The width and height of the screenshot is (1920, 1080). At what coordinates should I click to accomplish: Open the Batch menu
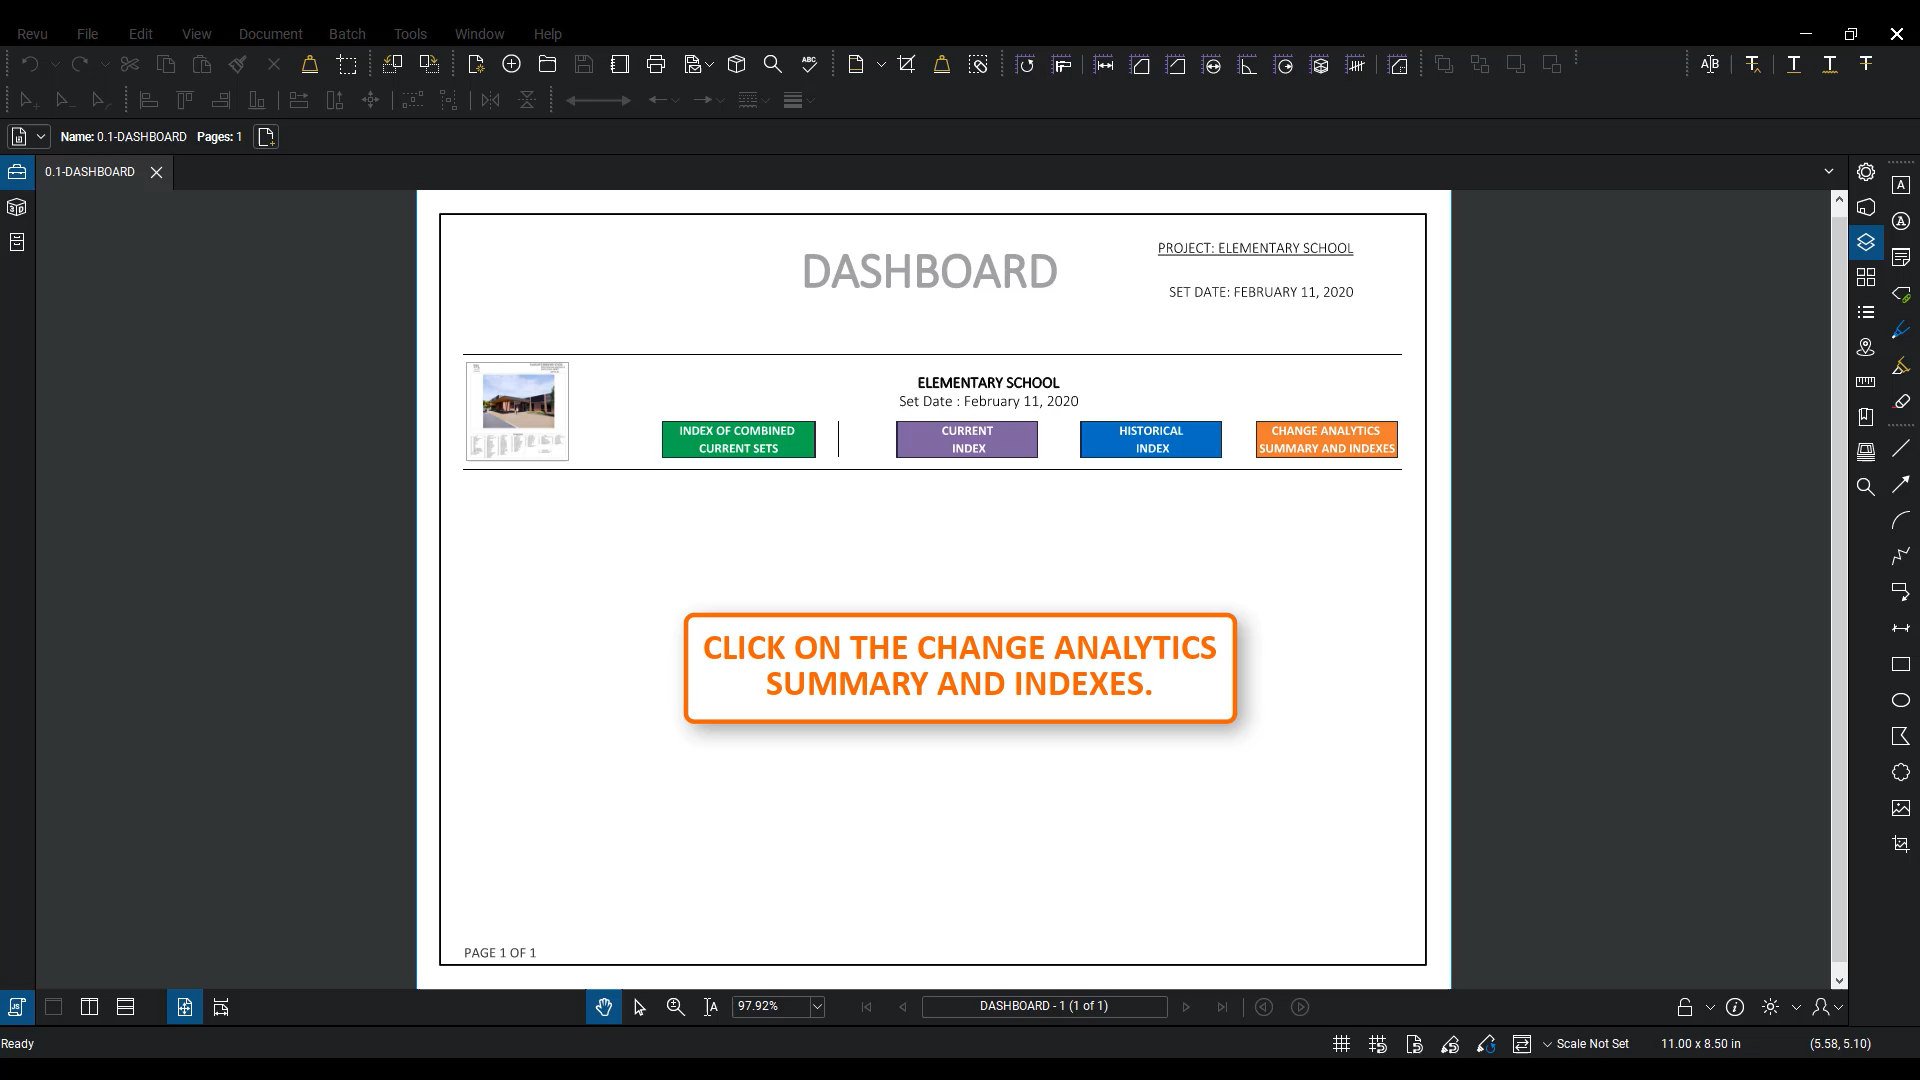click(x=347, y=34)
